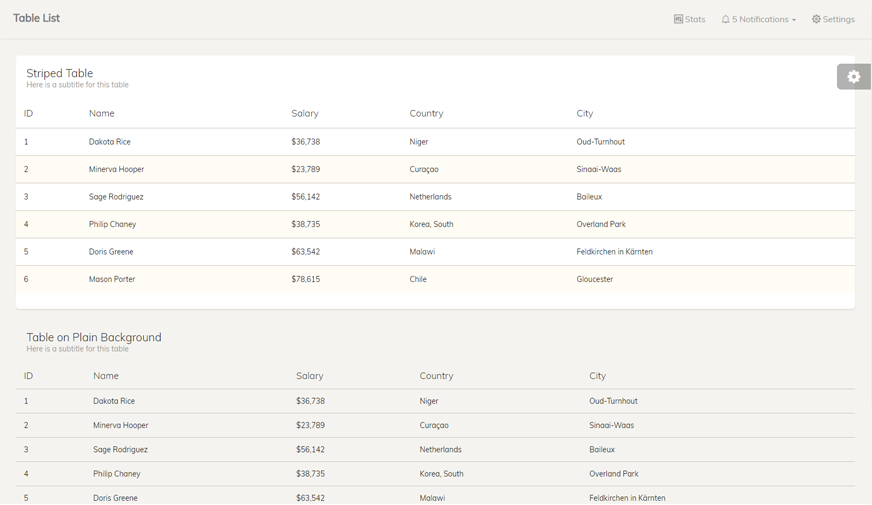
Task: Click the Striped Table card title
Action: 60,73
